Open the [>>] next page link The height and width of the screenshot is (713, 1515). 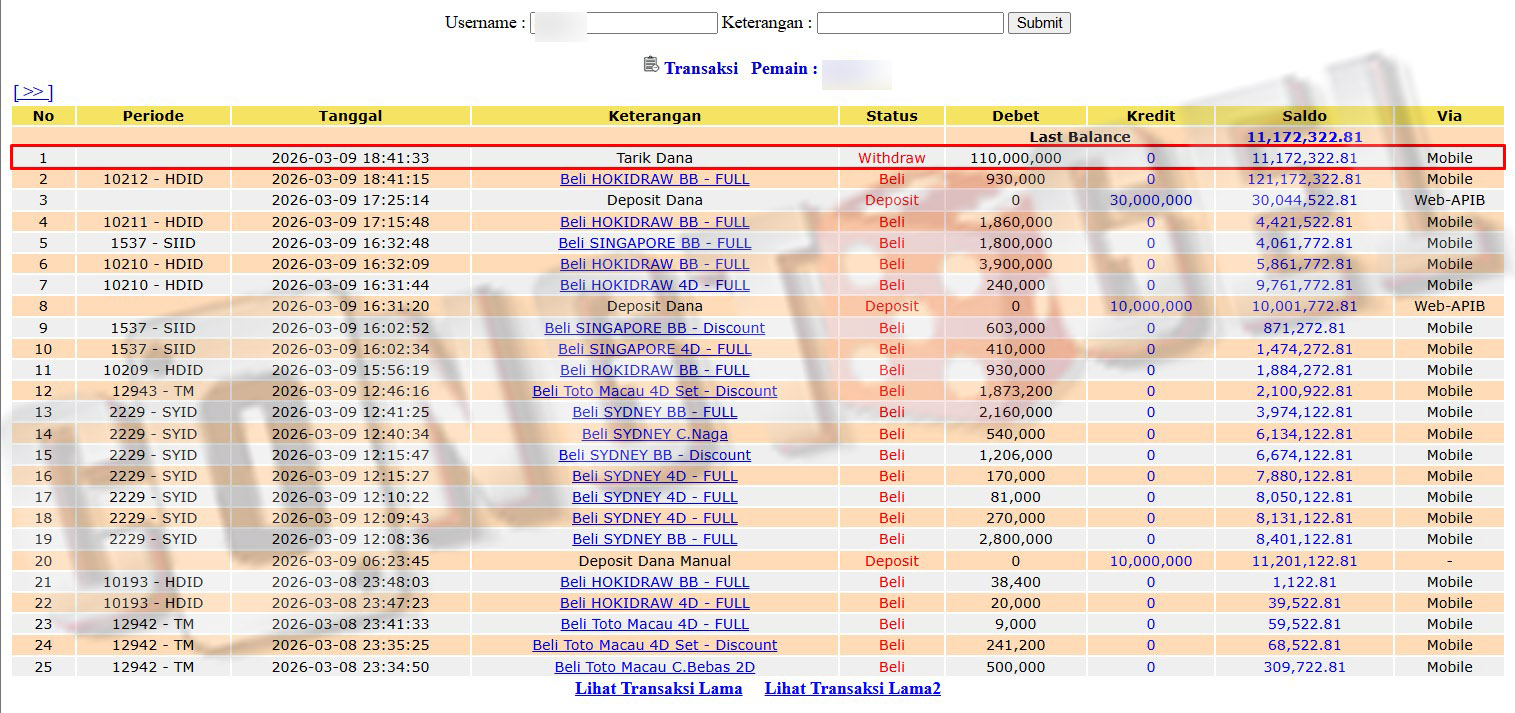[x=33, y=92]
